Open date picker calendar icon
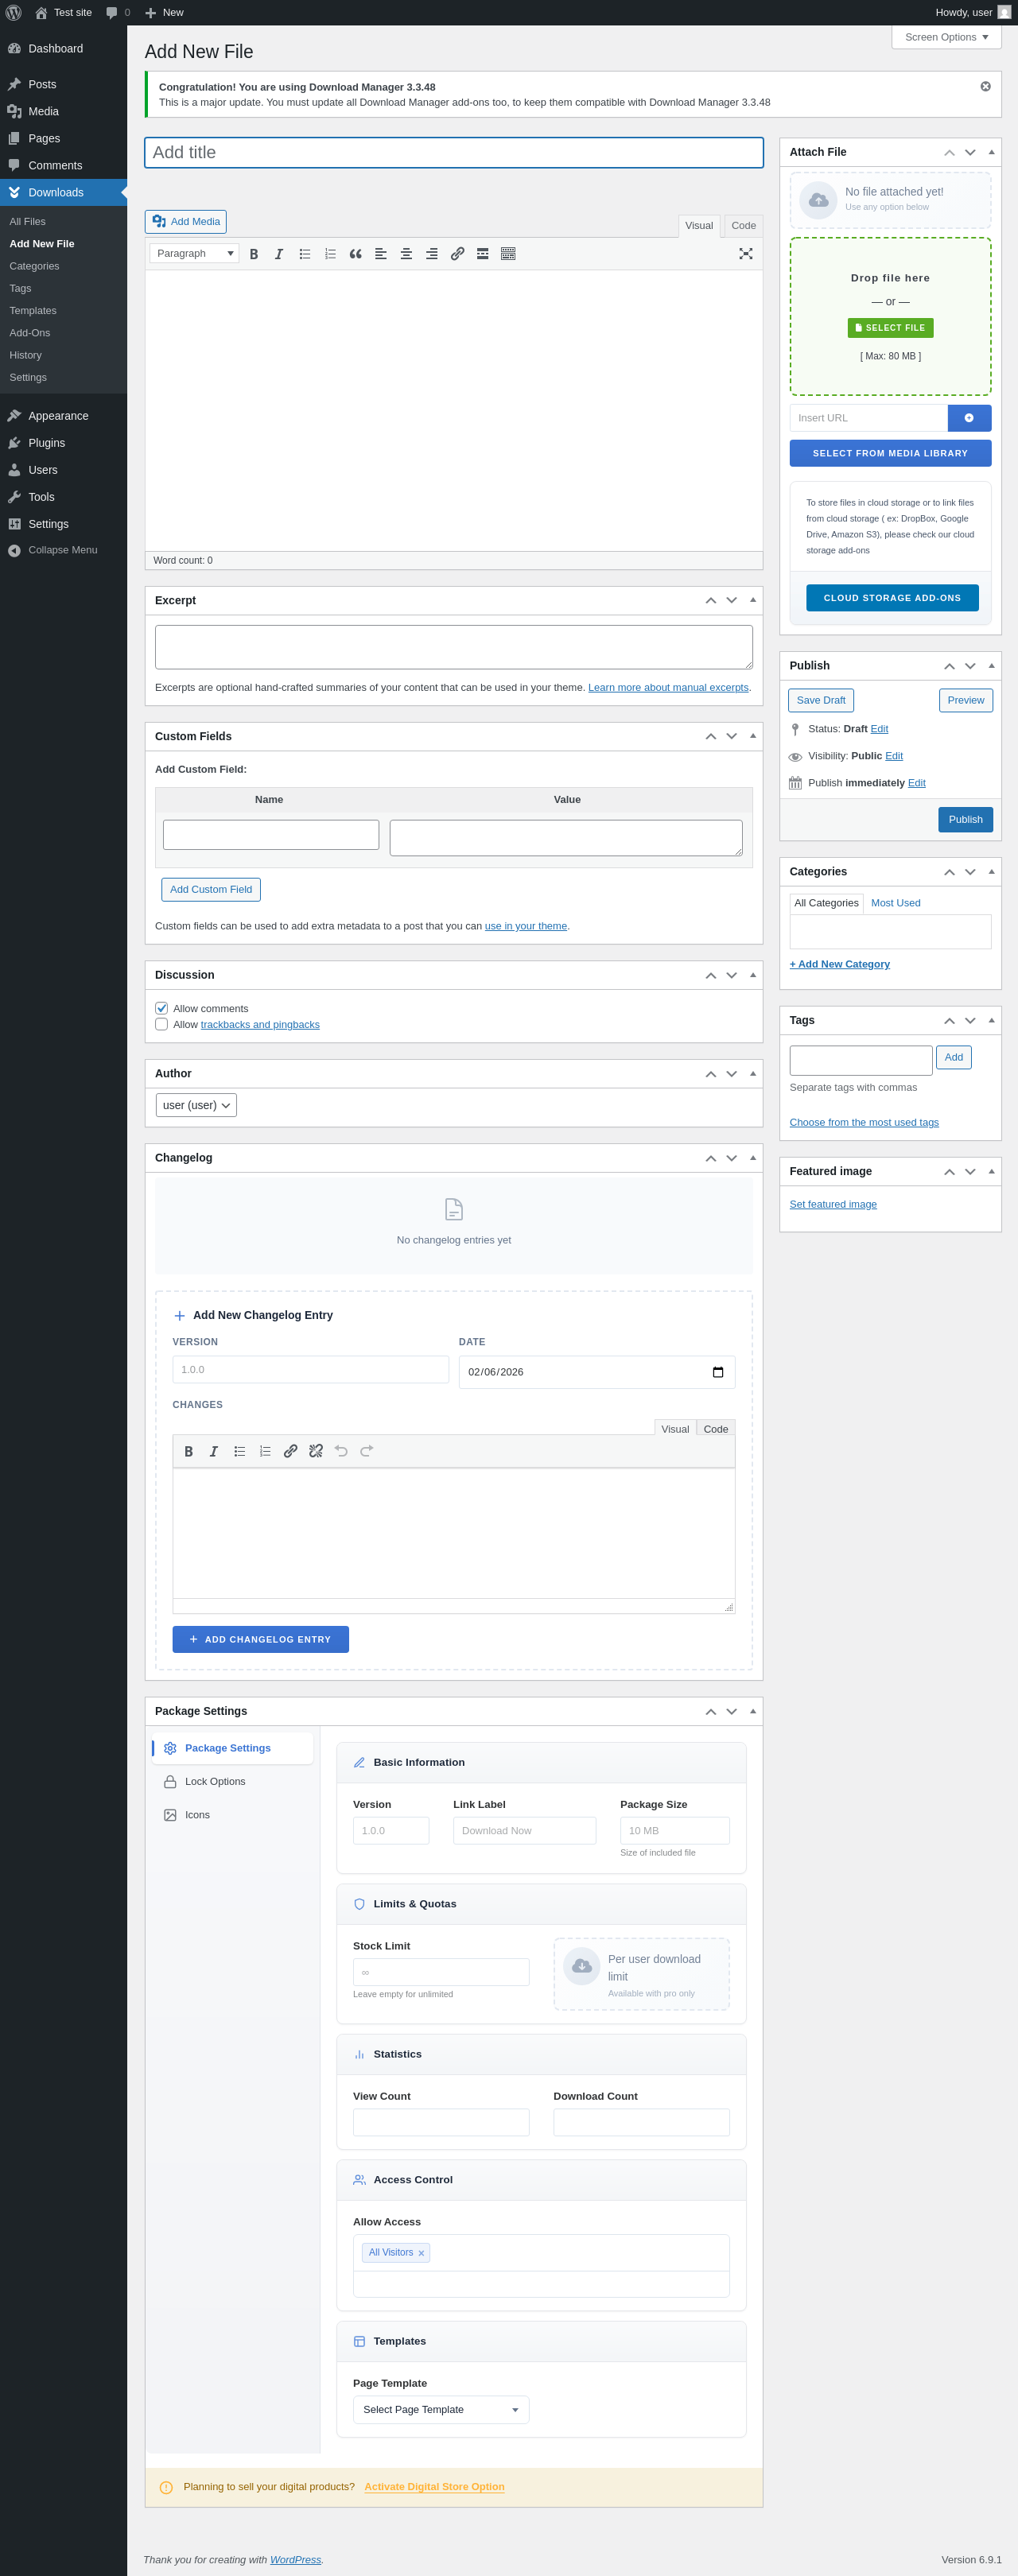Image resolution: width=1018 pixels, height=2576 pixels. 717,1372
